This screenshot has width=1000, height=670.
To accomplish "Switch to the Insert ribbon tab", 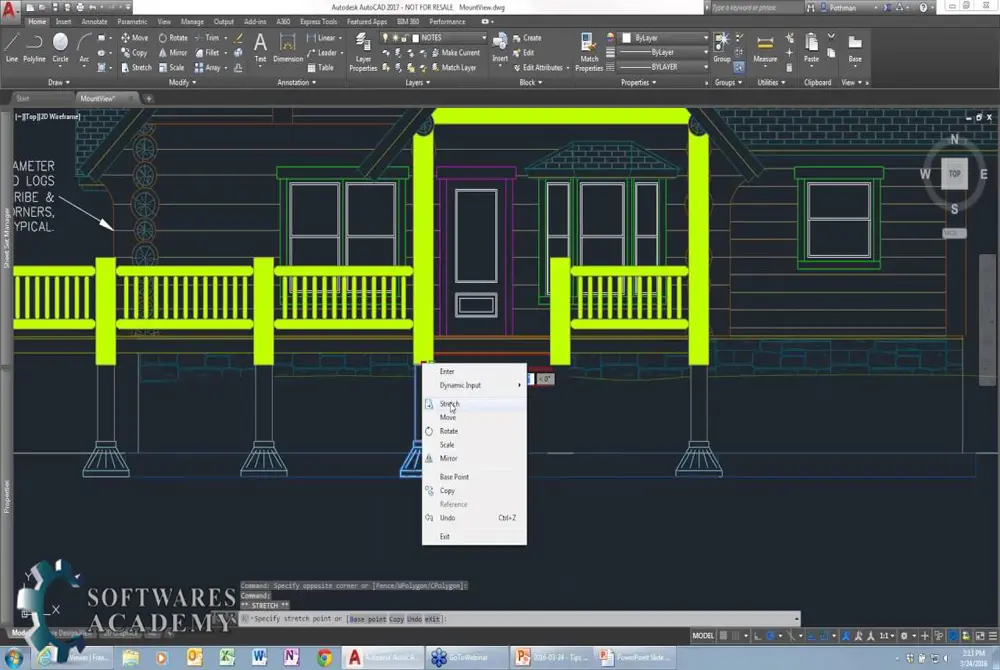I will (x=63, y=22).
